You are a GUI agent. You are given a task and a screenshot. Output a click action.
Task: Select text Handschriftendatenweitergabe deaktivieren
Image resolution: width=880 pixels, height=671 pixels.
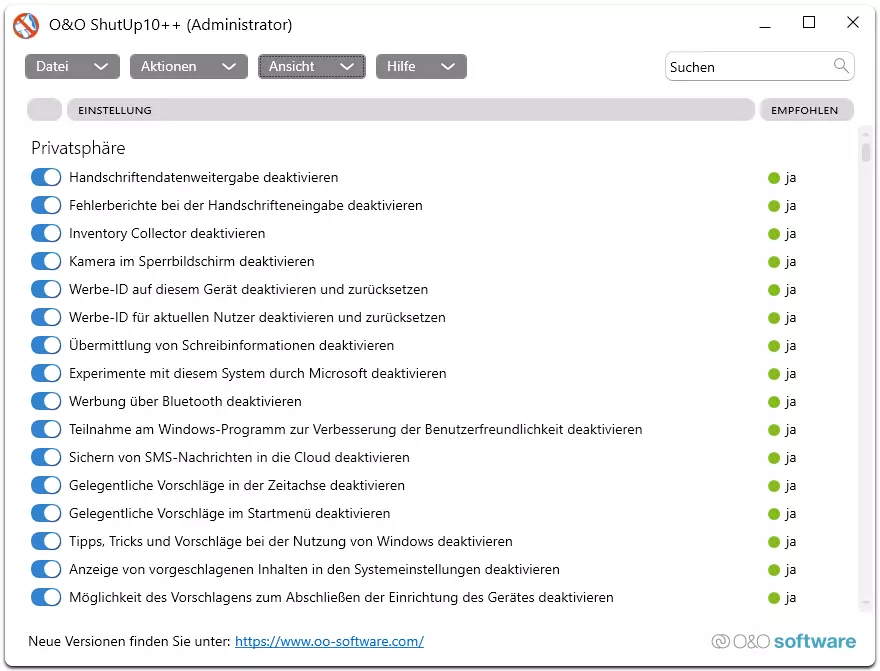[x=204, y=177]
